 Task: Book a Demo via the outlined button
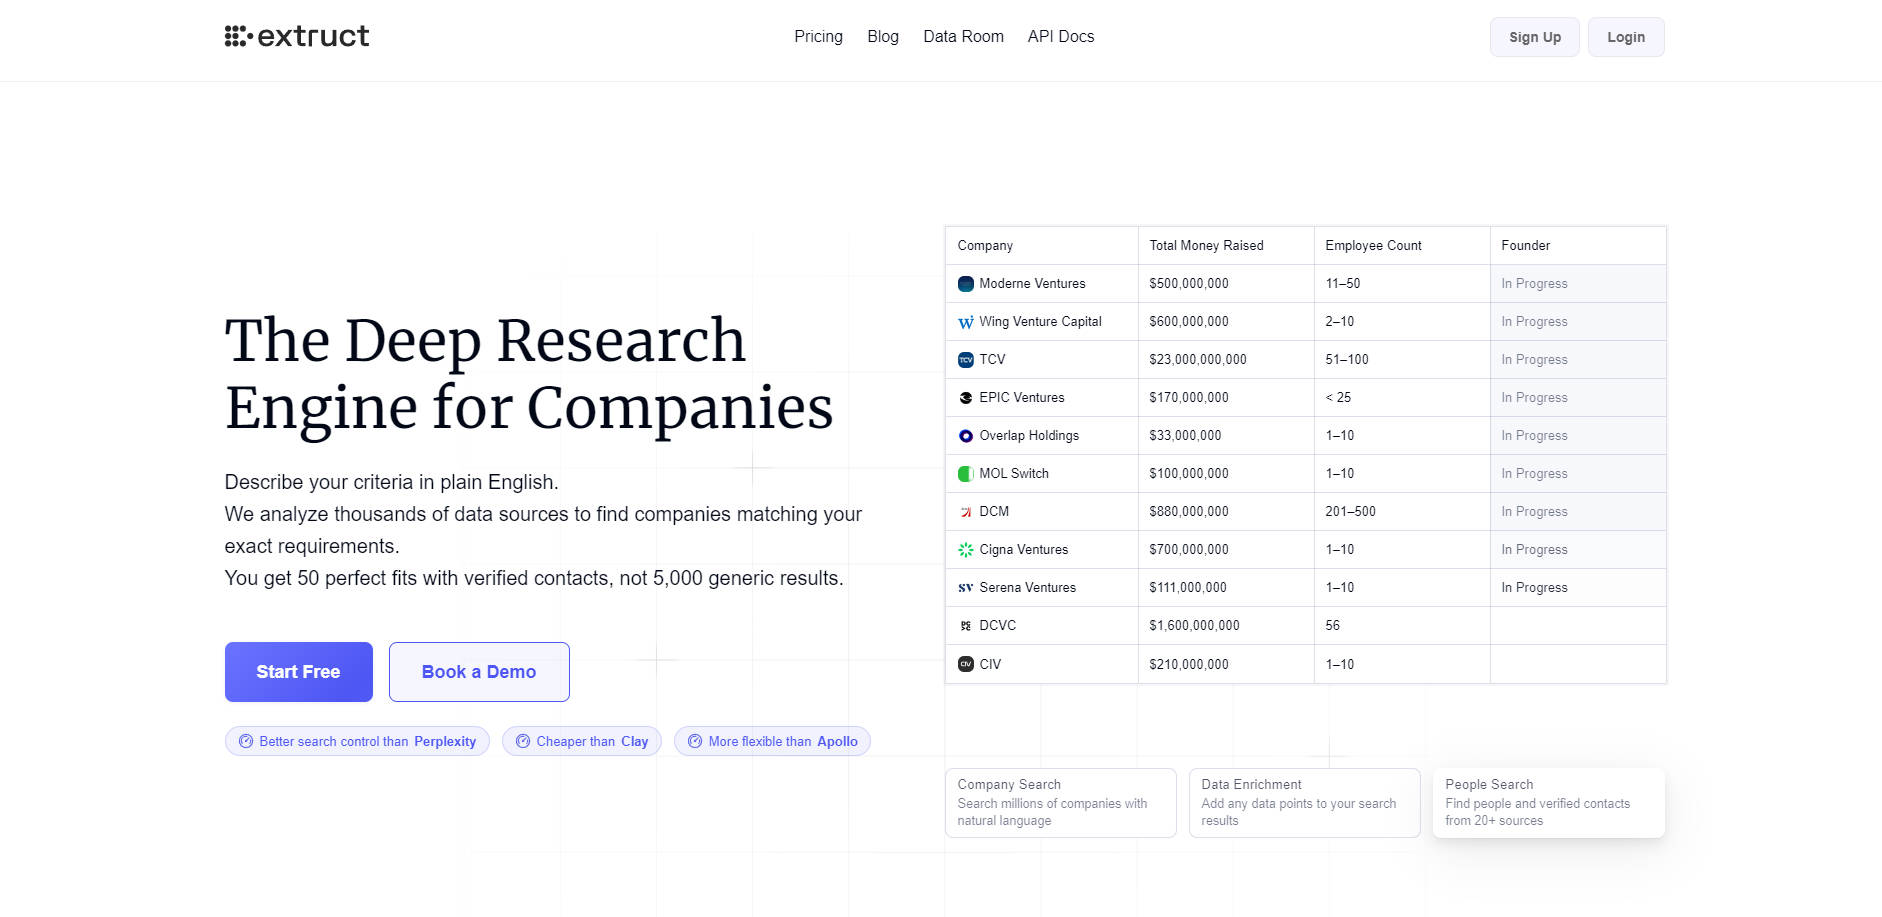(x=479, y=672)
